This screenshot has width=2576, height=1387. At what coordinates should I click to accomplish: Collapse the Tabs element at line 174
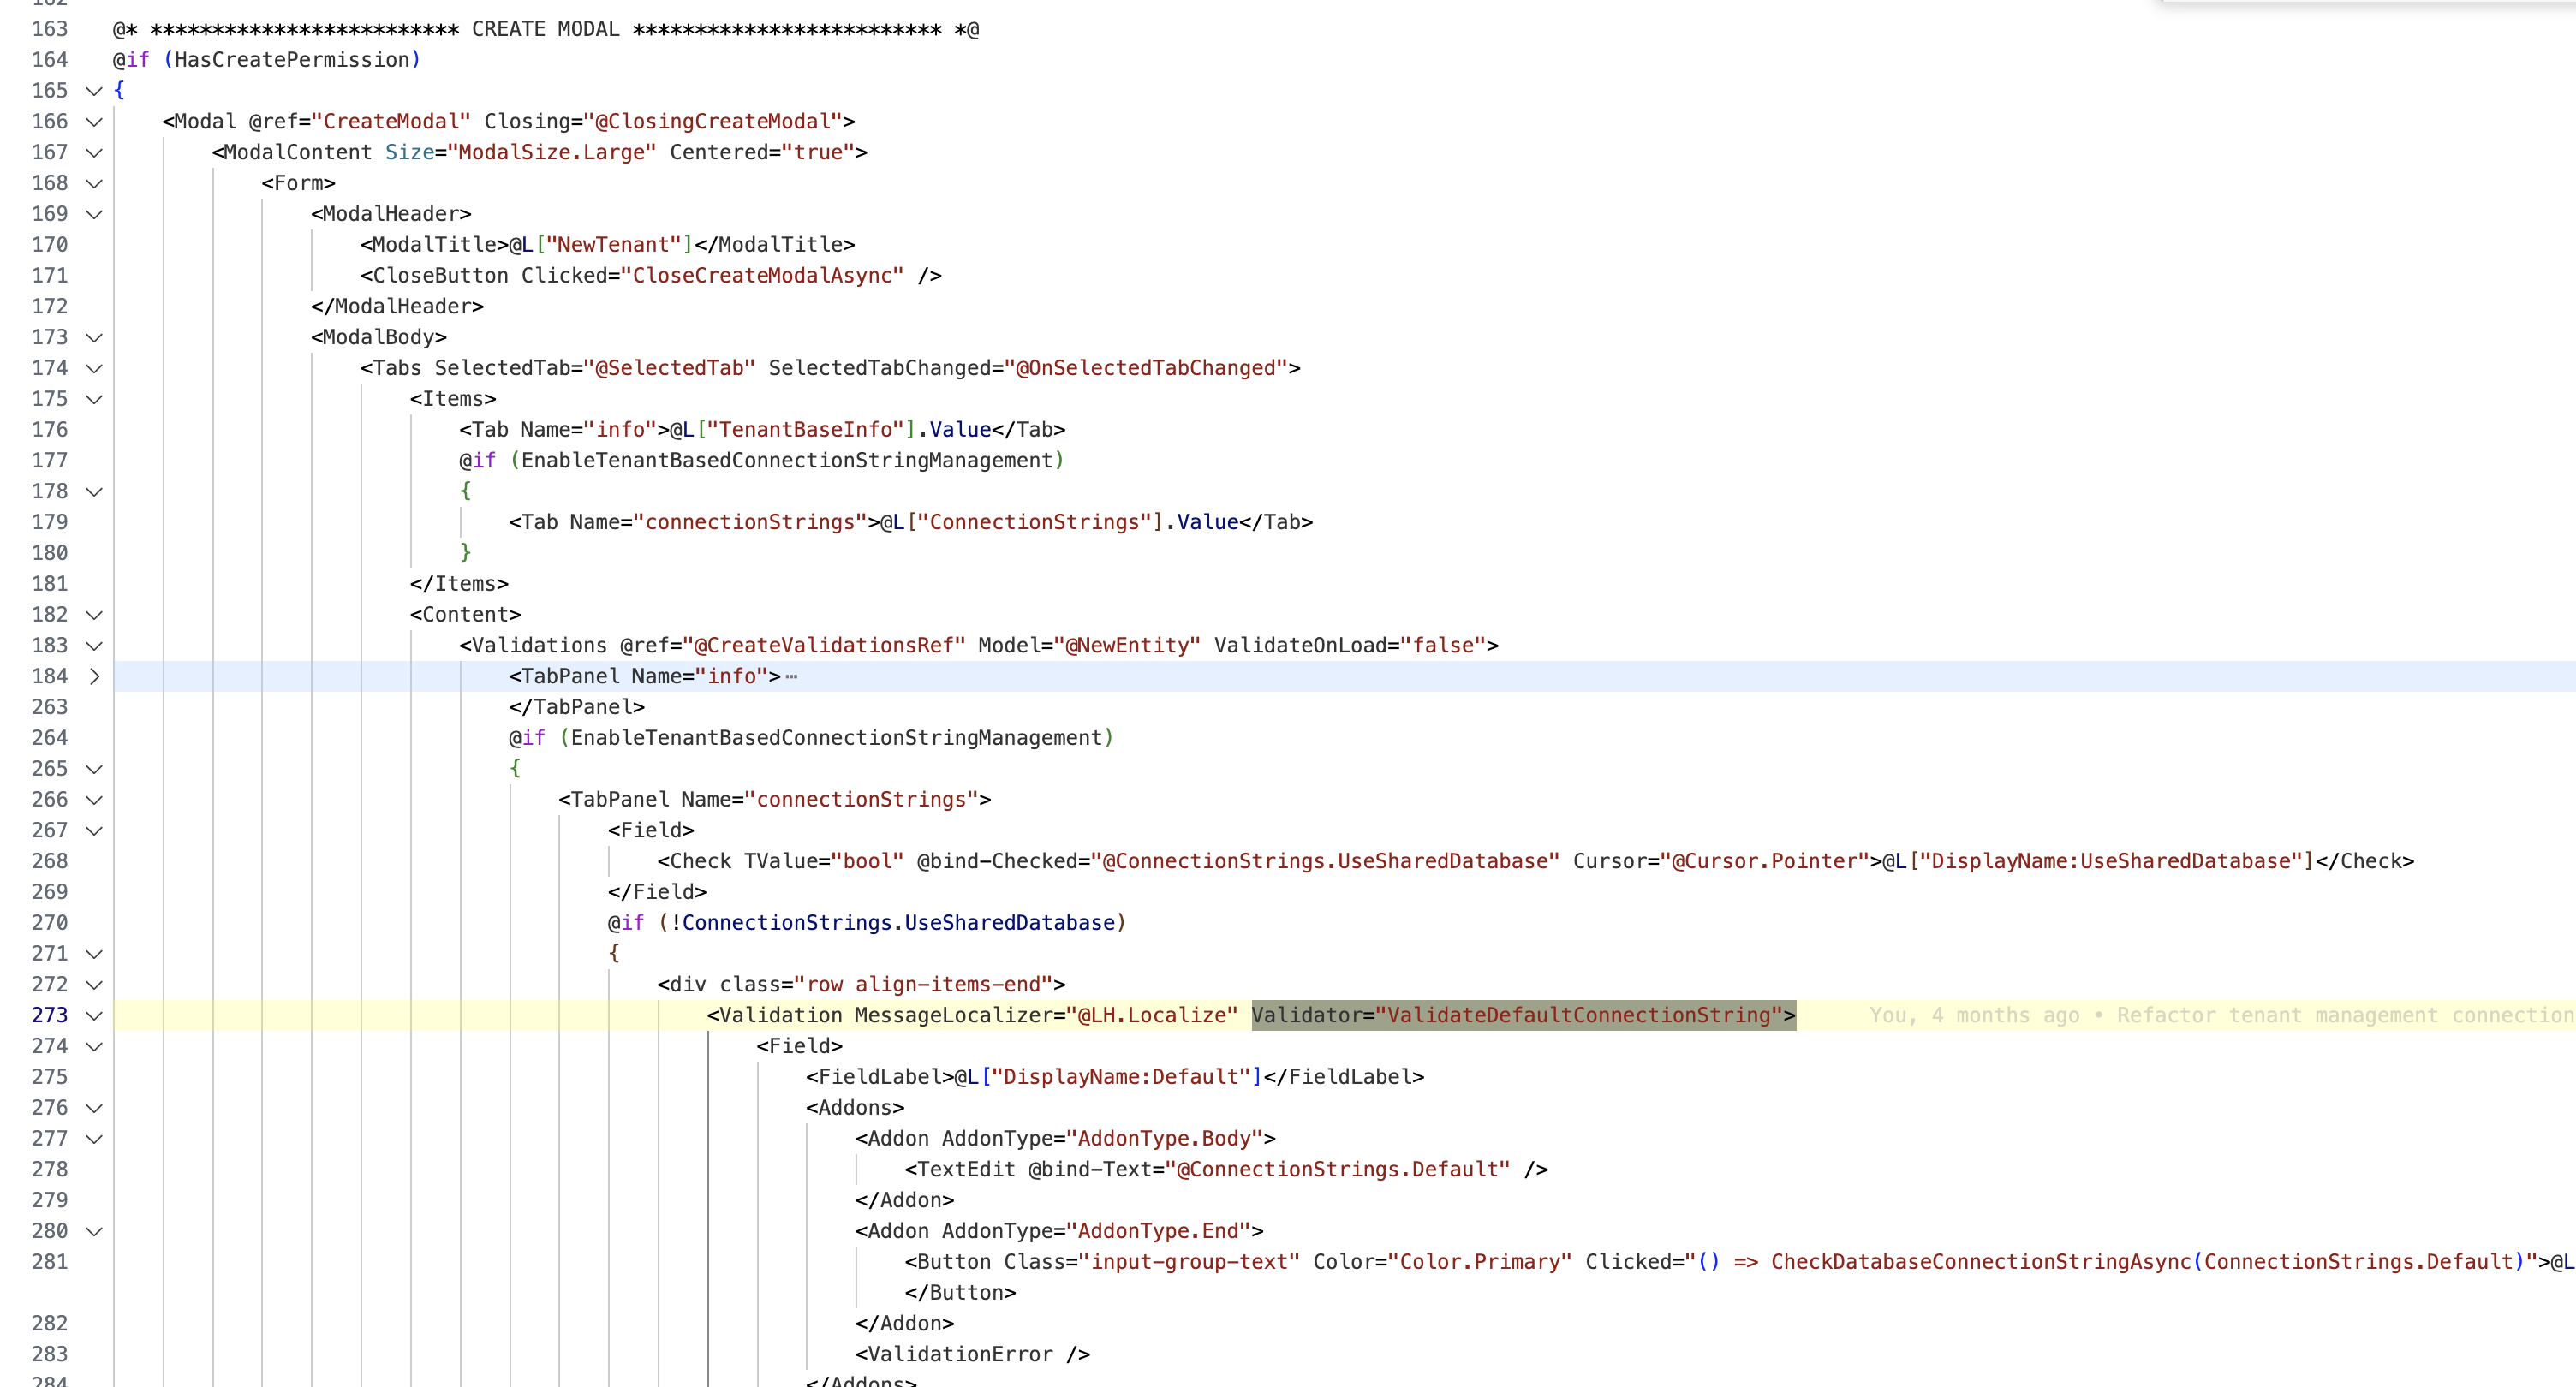[94, 369]
